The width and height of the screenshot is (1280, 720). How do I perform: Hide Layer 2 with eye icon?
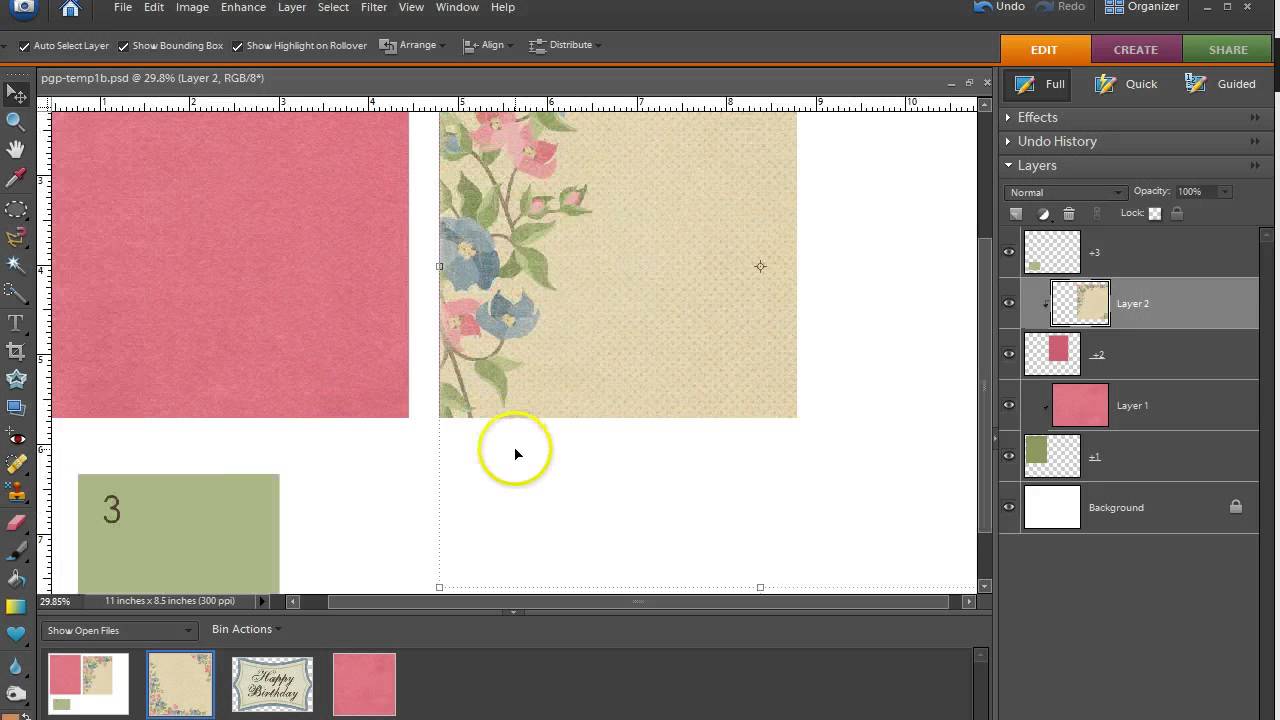[1009, 303]
